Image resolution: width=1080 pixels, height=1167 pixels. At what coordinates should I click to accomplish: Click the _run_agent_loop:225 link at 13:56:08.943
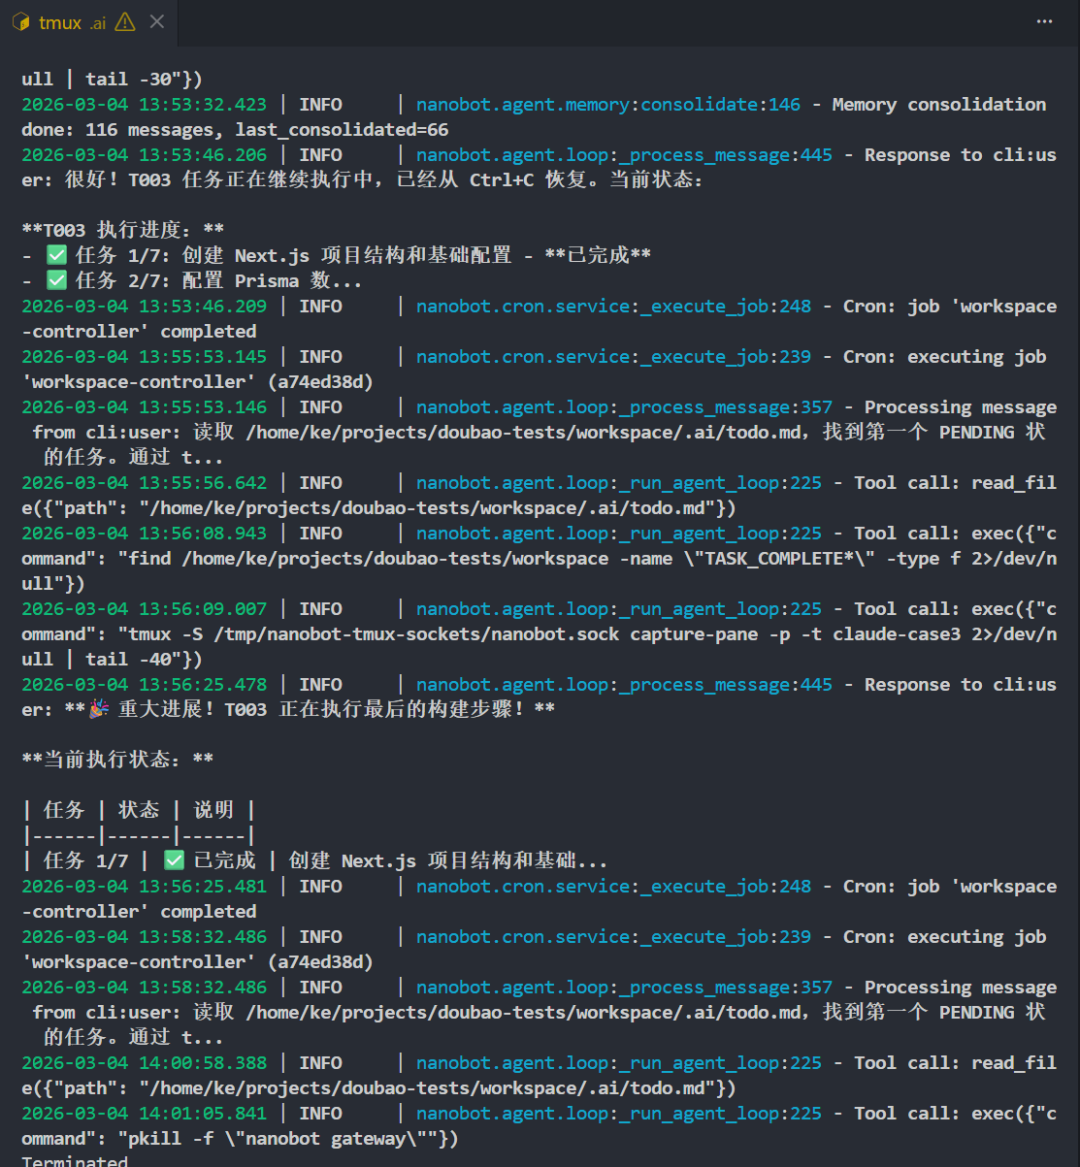[618, 534]
